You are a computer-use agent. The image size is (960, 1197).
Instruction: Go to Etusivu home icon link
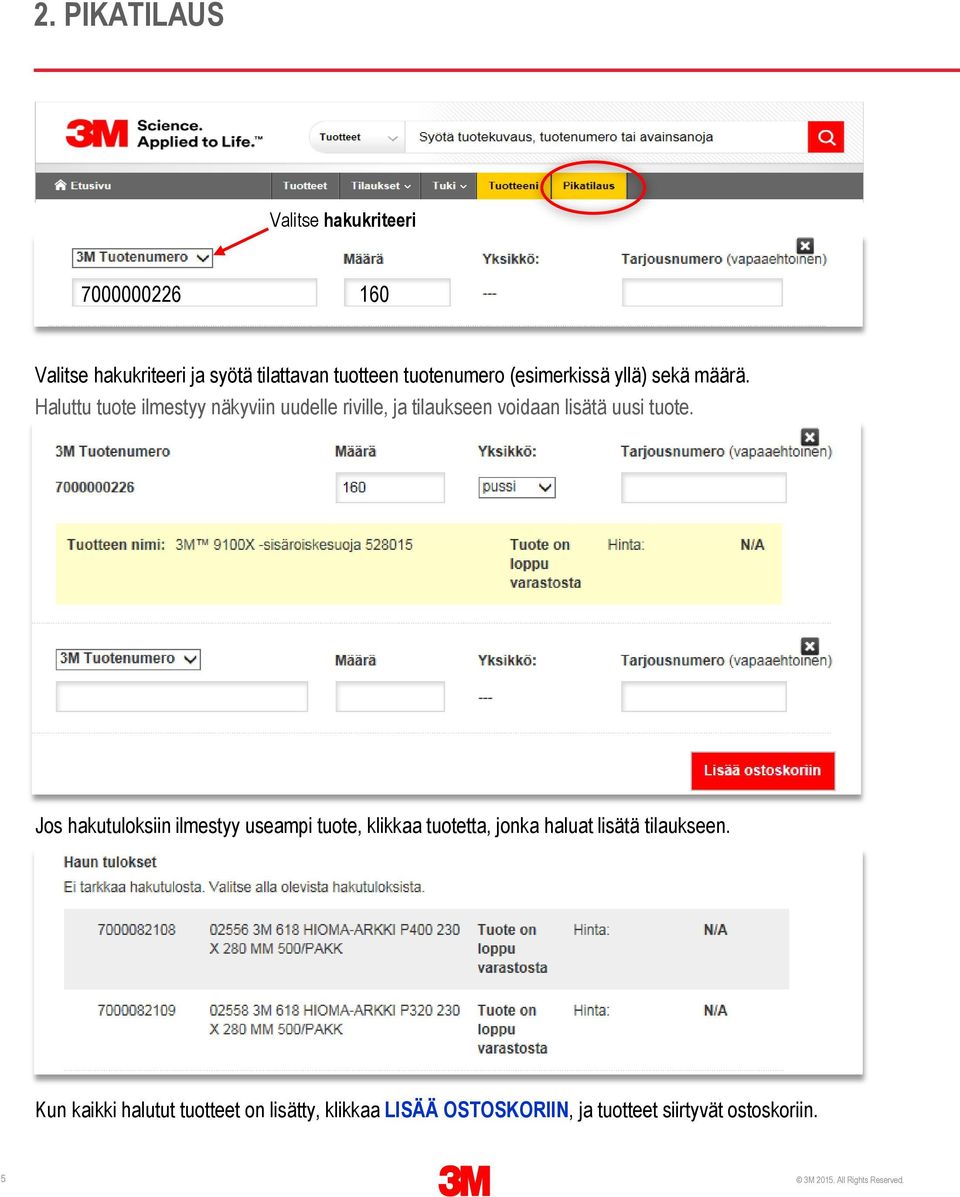pos(83,186)
